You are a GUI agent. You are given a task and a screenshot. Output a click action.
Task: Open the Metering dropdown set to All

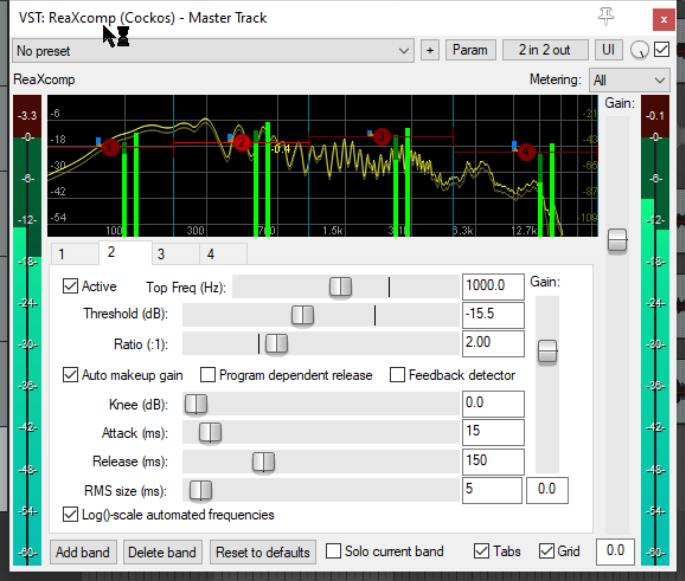[x=629, y=80]
